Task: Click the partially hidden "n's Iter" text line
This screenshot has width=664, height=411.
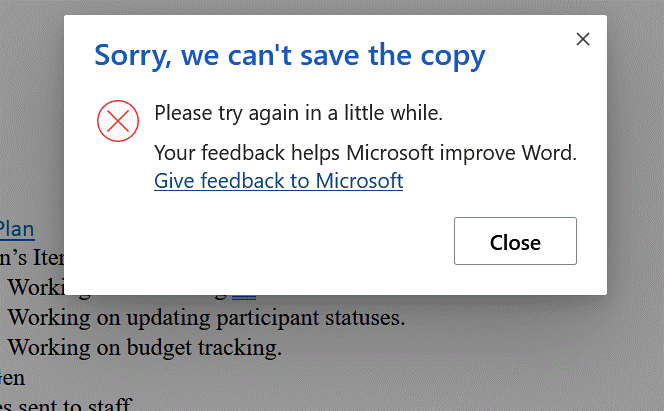Action: 32,258
